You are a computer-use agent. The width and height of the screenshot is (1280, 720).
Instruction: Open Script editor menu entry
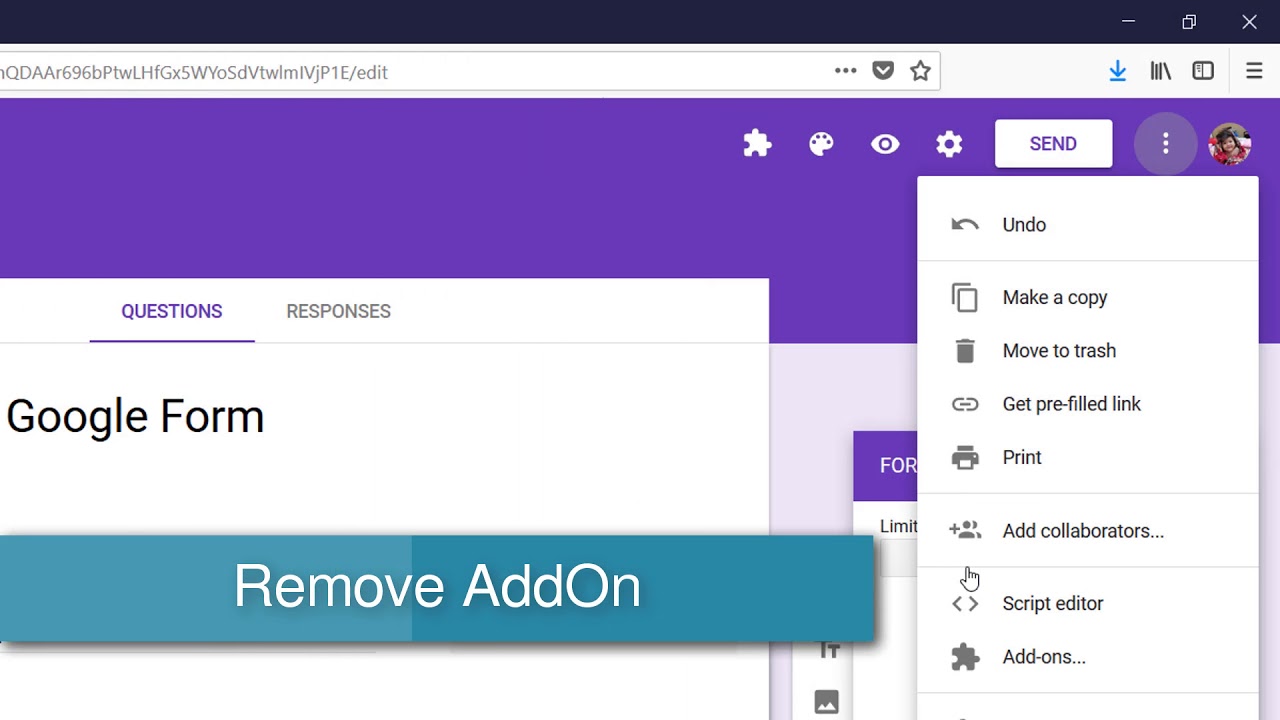(1088, 604)
